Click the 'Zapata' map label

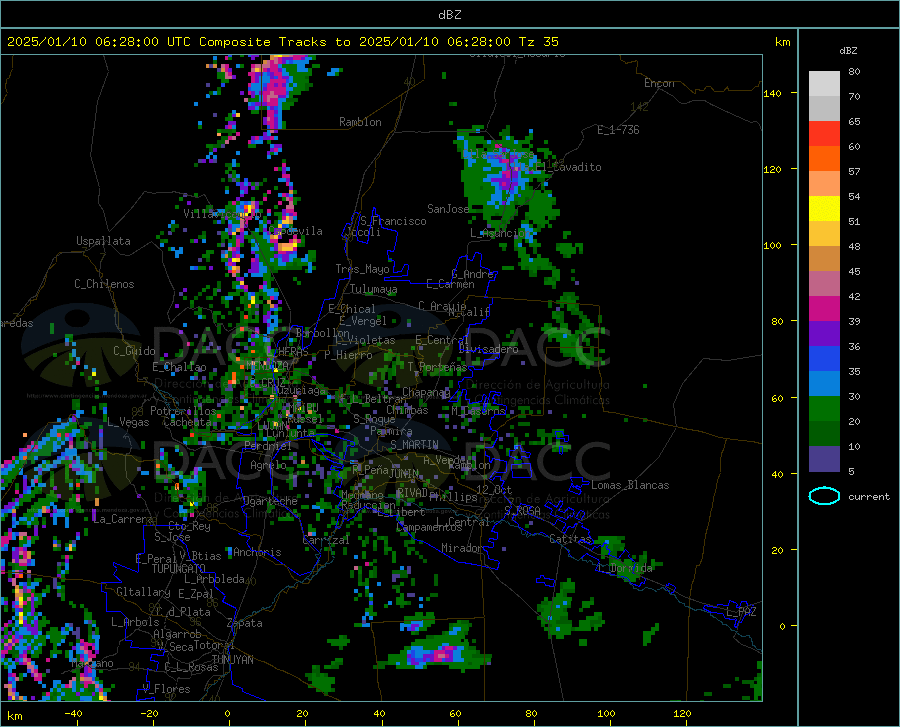click(245, 623)
